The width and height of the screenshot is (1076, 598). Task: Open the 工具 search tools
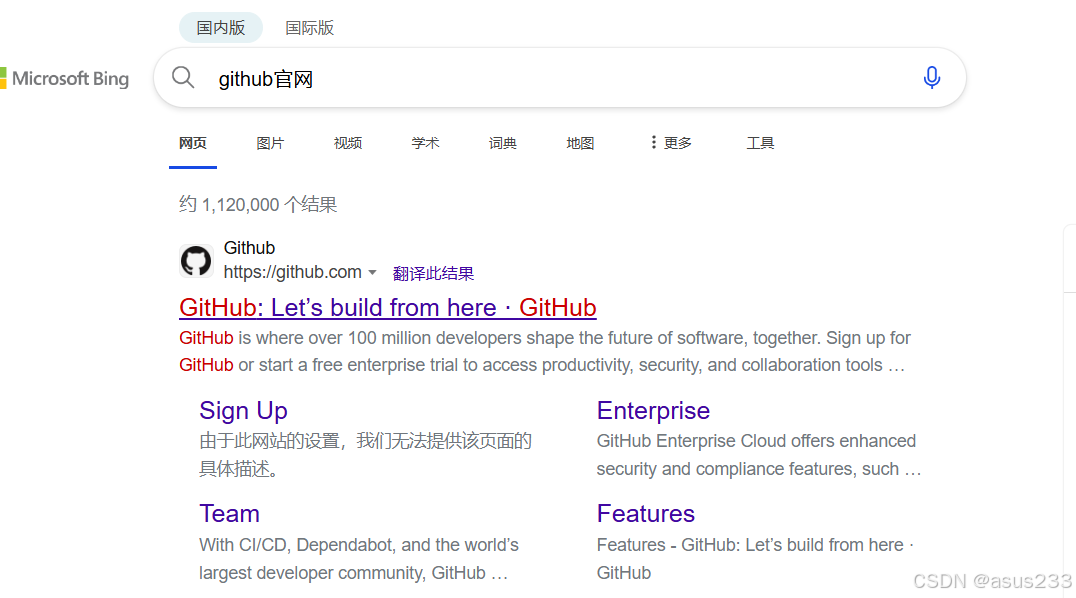pyautogui.click(x=760, y=143)
